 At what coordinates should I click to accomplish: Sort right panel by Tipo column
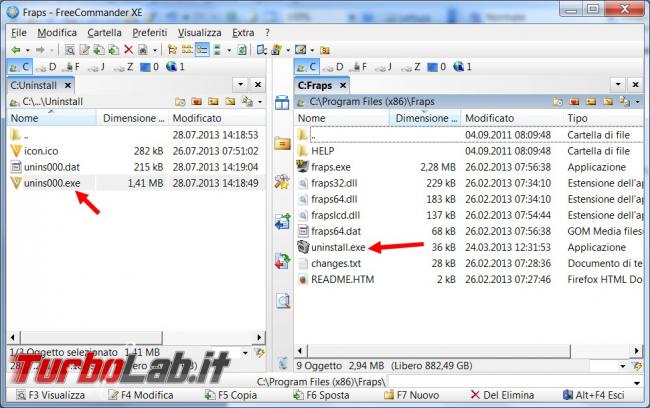(604, 118)
